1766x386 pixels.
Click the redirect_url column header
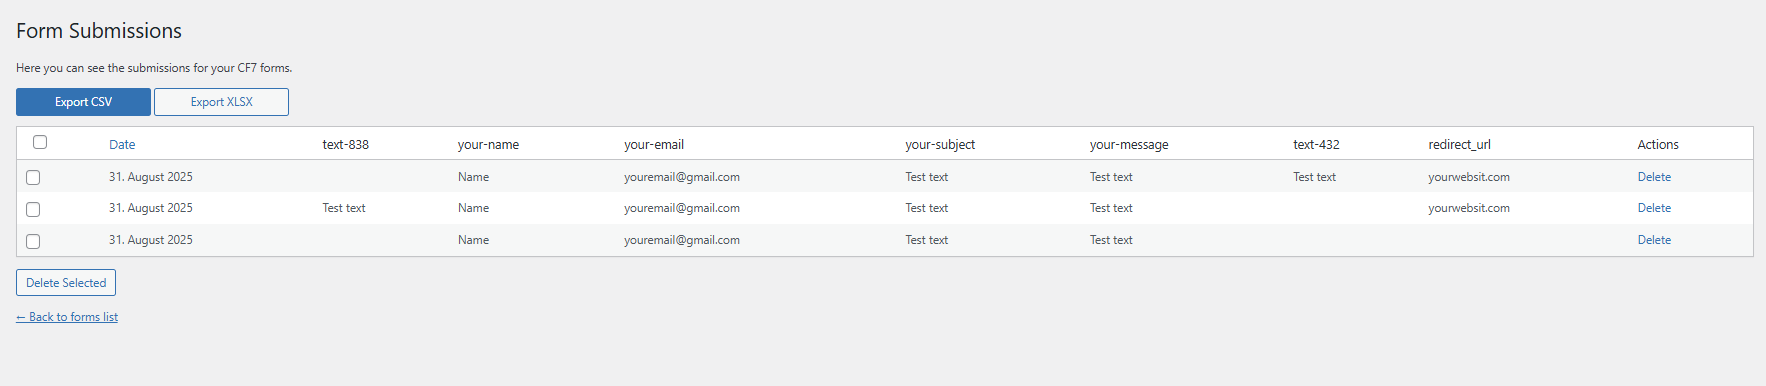tap(1459, 144)
